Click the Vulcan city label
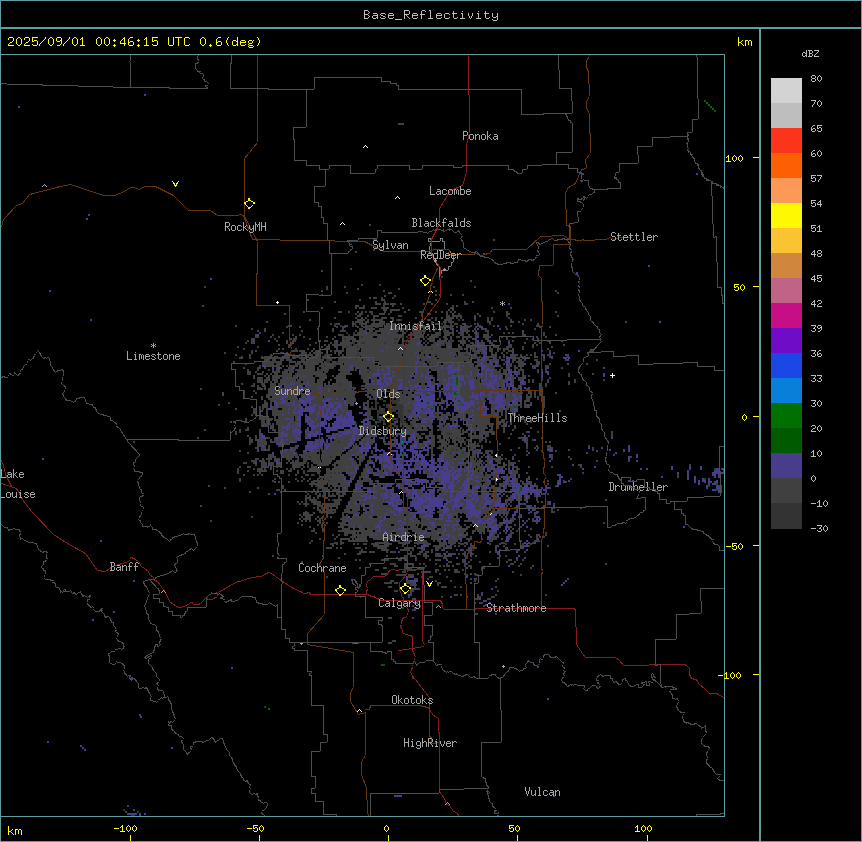862x842 pixels. point(542,792)
